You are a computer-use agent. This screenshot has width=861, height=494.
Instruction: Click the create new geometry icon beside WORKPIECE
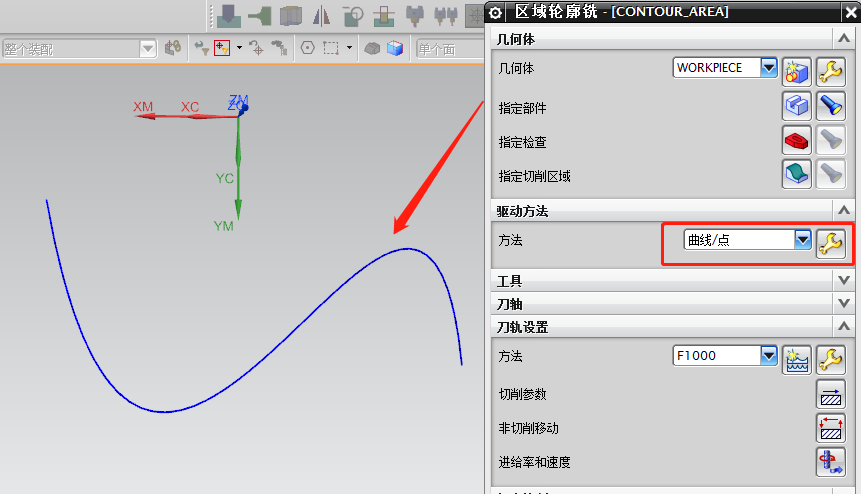point(796,71)
